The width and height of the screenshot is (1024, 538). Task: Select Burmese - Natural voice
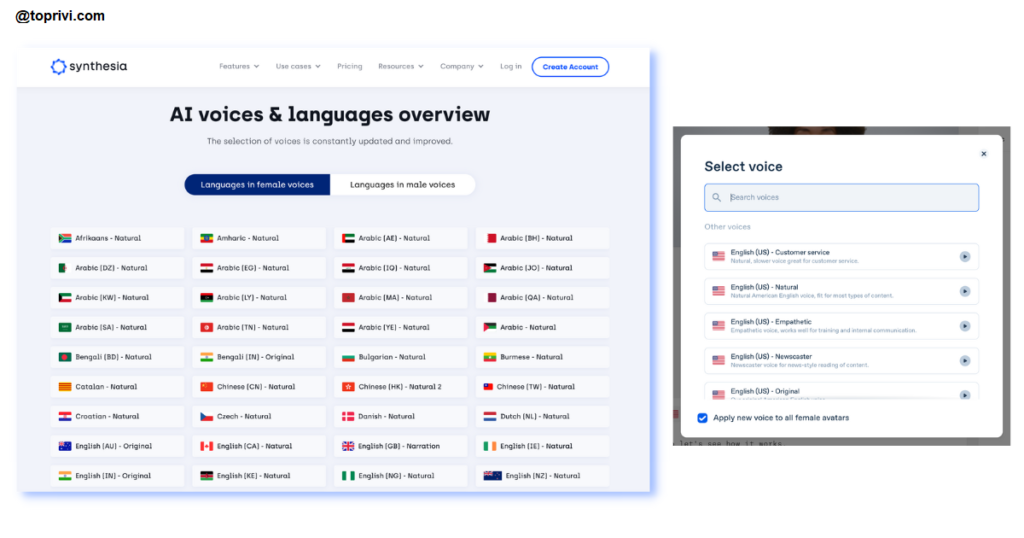543,357
